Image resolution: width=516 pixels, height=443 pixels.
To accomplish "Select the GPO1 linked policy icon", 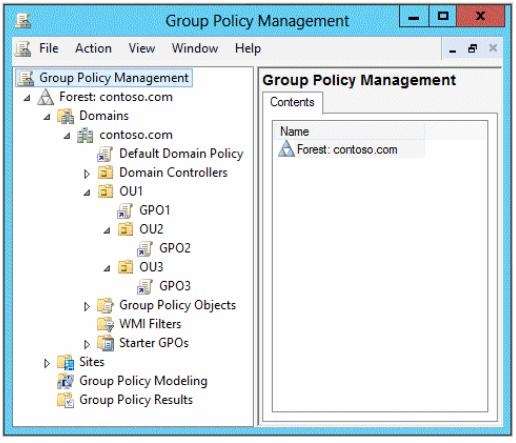I will pyautogui.click(x=125, y=211).
